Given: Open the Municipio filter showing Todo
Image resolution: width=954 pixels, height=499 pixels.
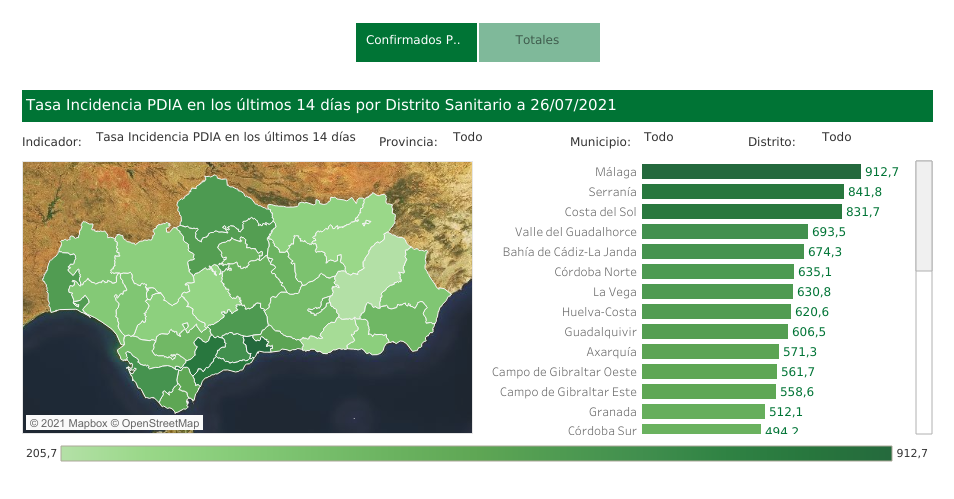Looking at the screenshot, I should (658, 137).
